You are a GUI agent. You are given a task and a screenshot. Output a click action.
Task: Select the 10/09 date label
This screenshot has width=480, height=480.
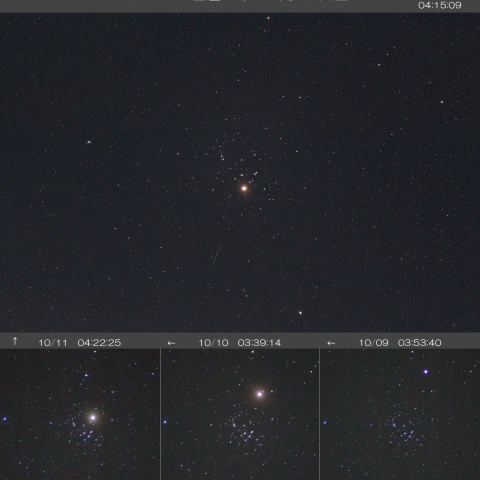(373, 343)
